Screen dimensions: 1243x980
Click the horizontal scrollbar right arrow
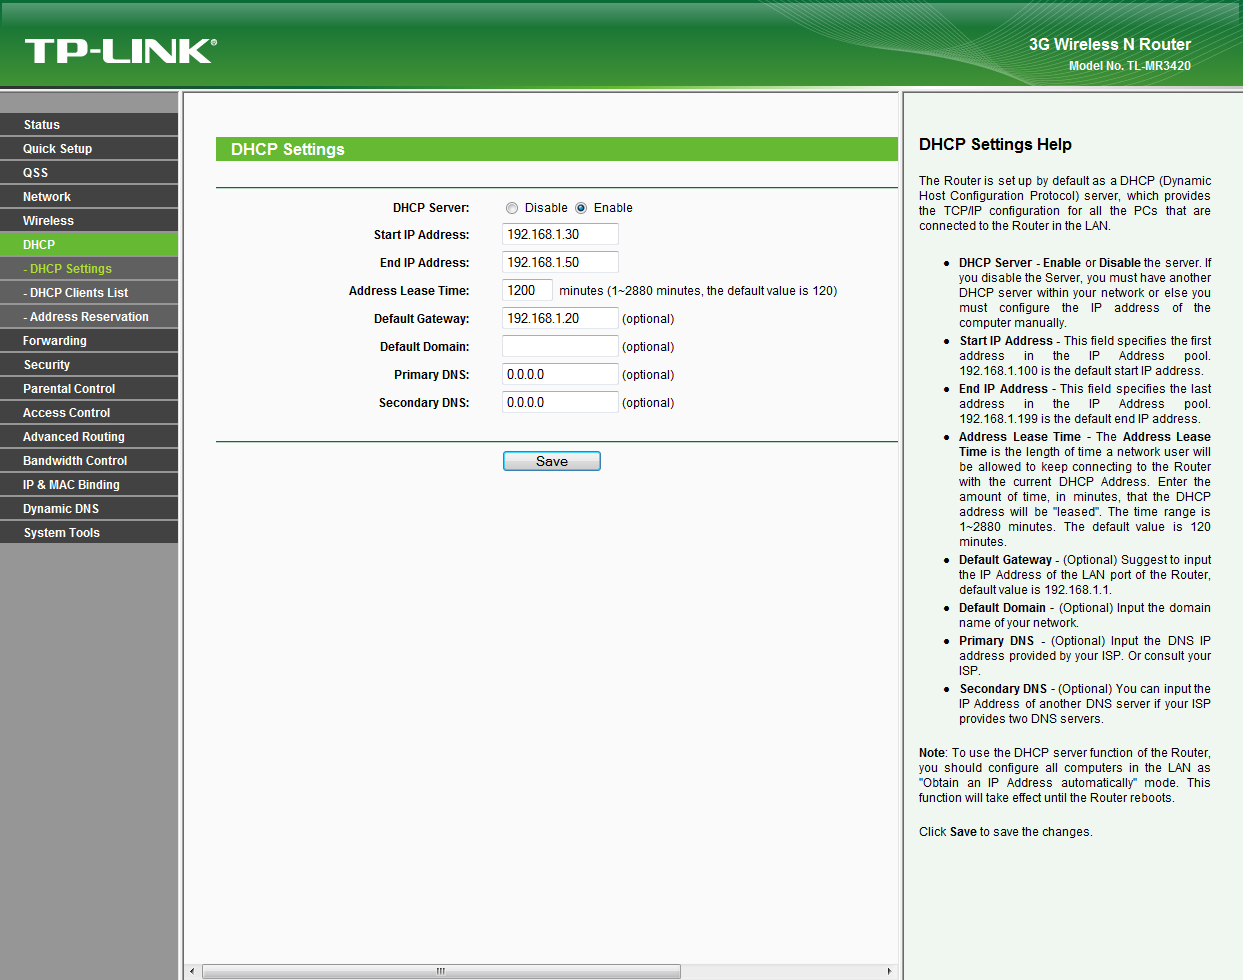click(x=889, y=971)
